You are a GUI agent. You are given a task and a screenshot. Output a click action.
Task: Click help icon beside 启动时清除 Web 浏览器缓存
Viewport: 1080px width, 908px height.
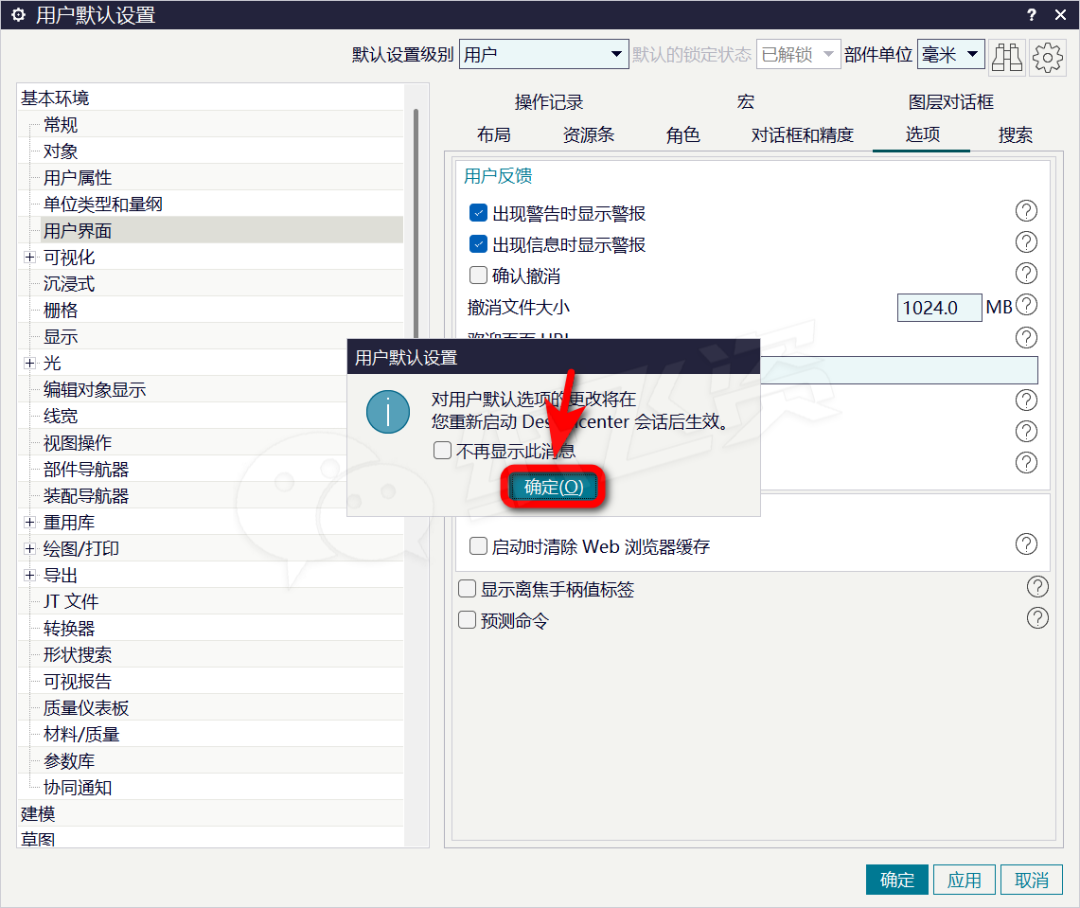point(1026,544)
